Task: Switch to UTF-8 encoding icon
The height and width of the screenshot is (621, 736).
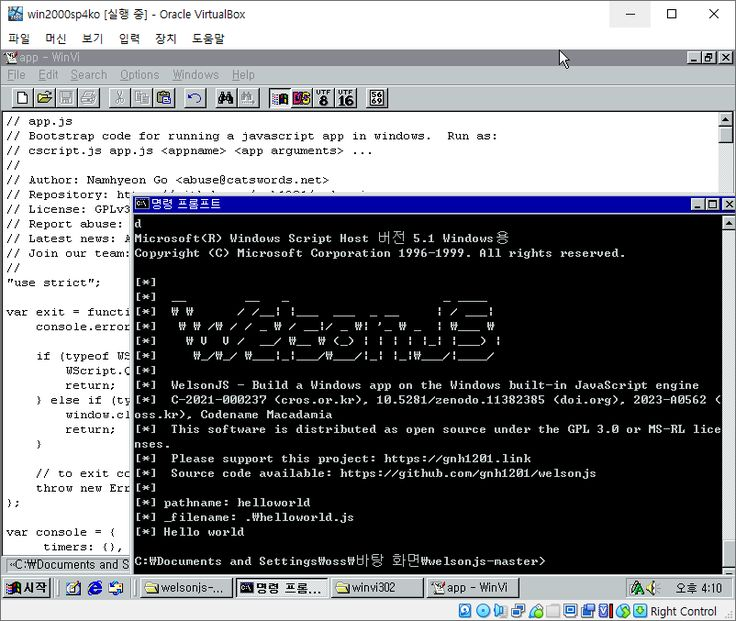Action: point(323,97)
